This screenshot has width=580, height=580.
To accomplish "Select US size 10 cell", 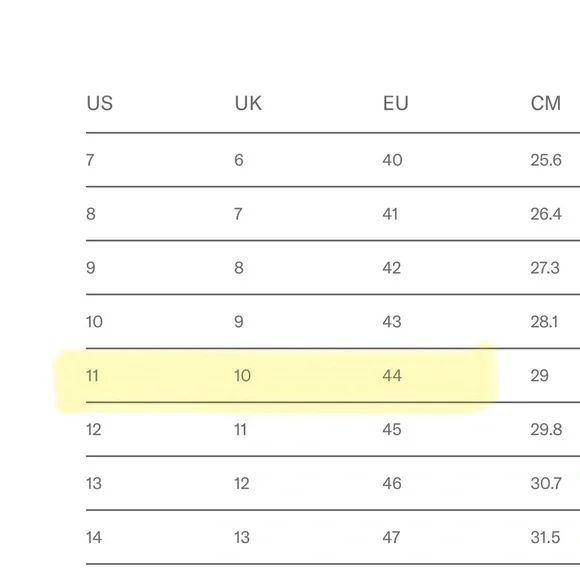I will click(x=94, y=322).
